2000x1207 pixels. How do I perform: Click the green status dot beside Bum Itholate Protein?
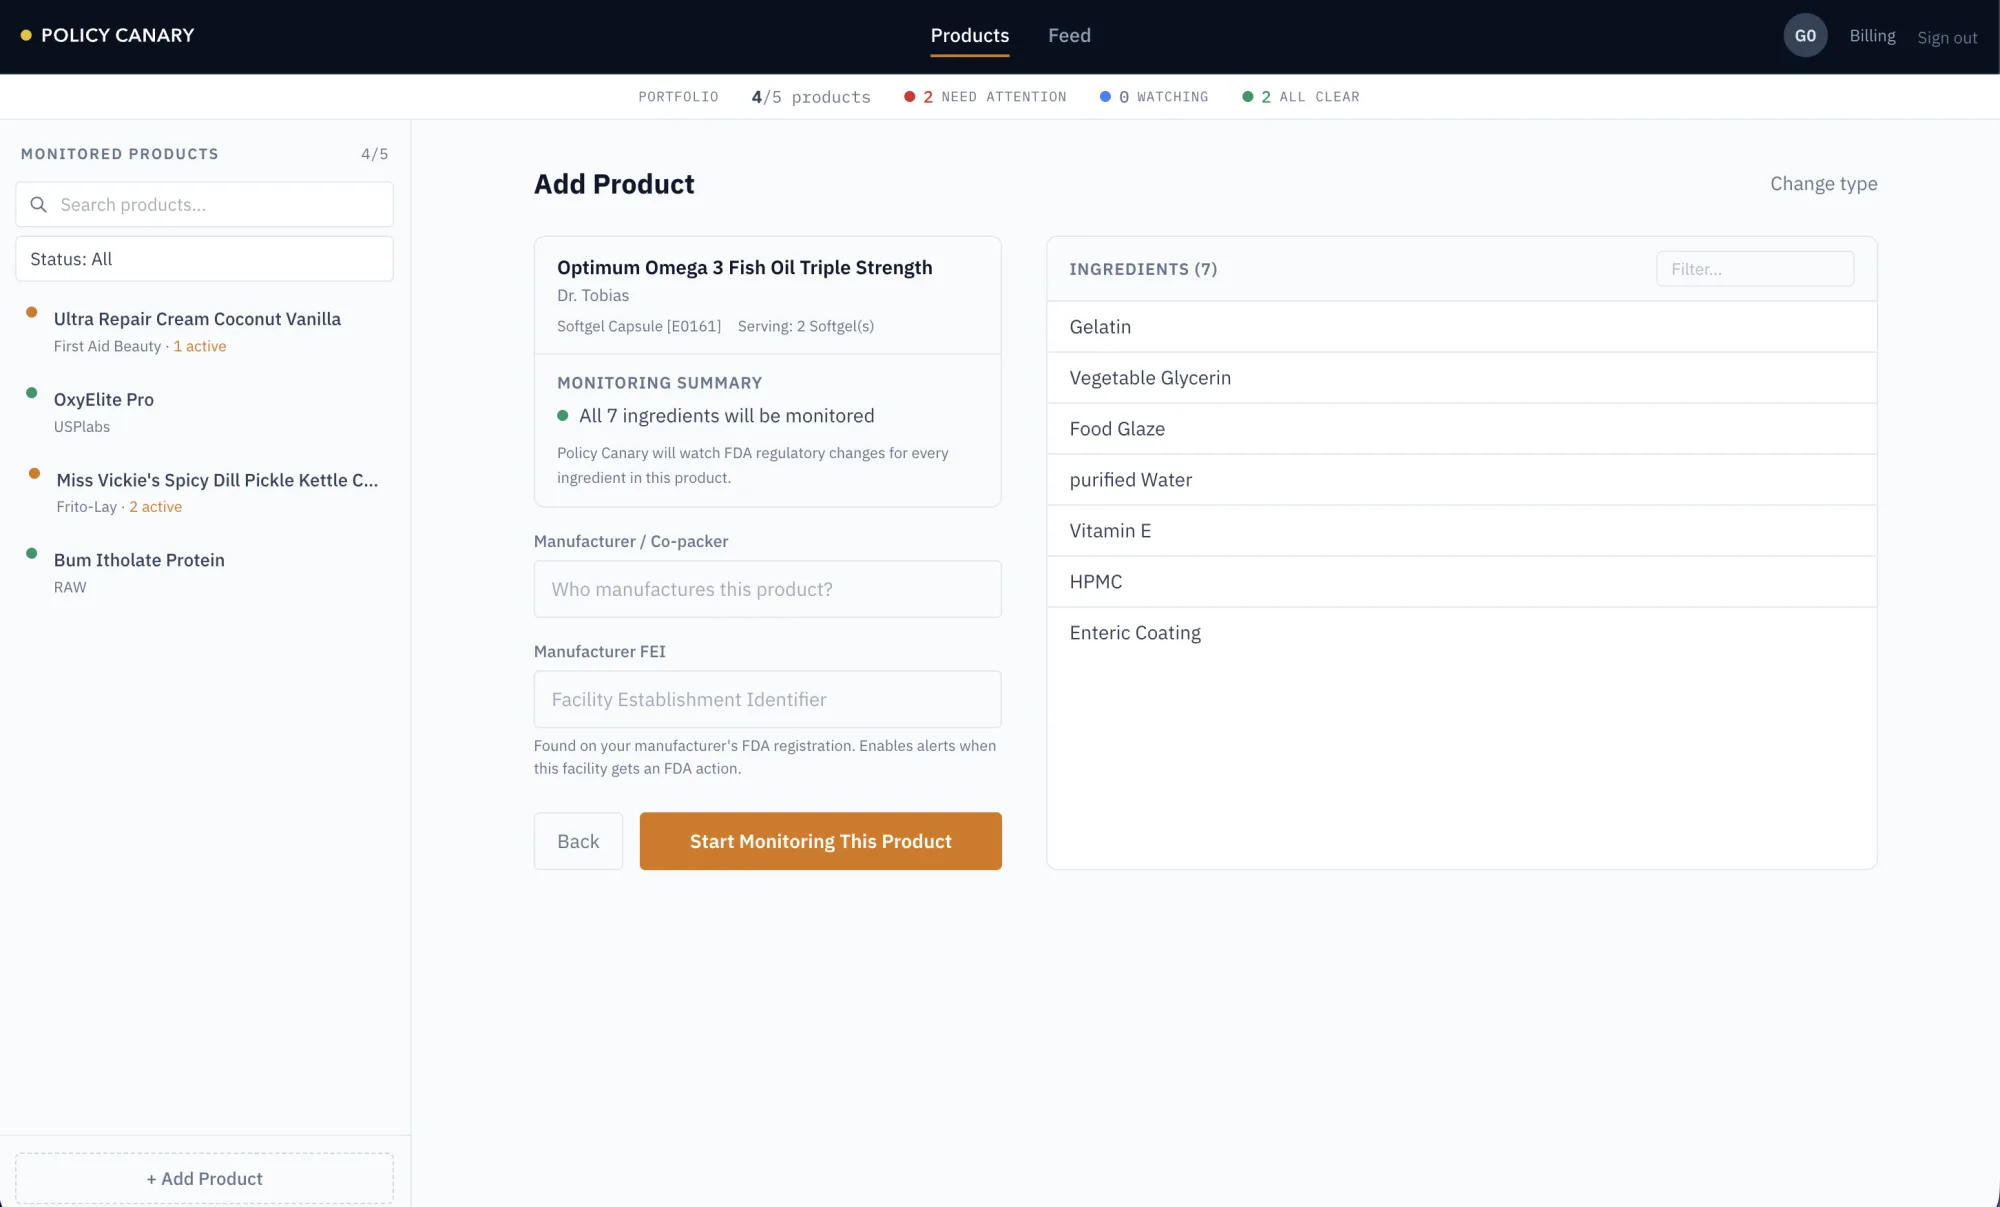click(32, 553)
